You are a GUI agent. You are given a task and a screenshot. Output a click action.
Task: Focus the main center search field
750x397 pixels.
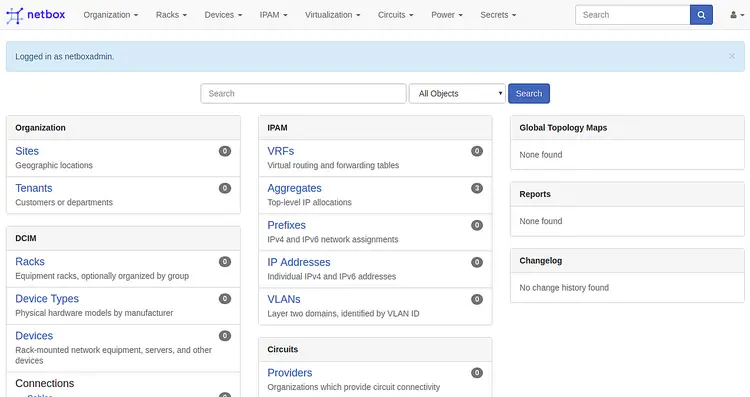(x=303, y=93)
